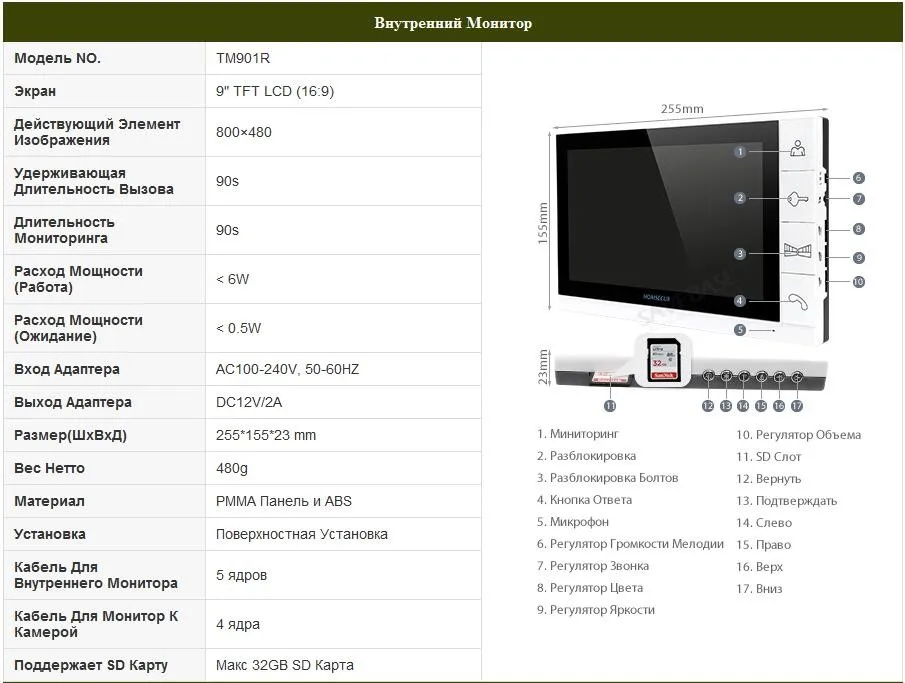Click 'Расход Мощности (Работа)' label

[78, 279]
